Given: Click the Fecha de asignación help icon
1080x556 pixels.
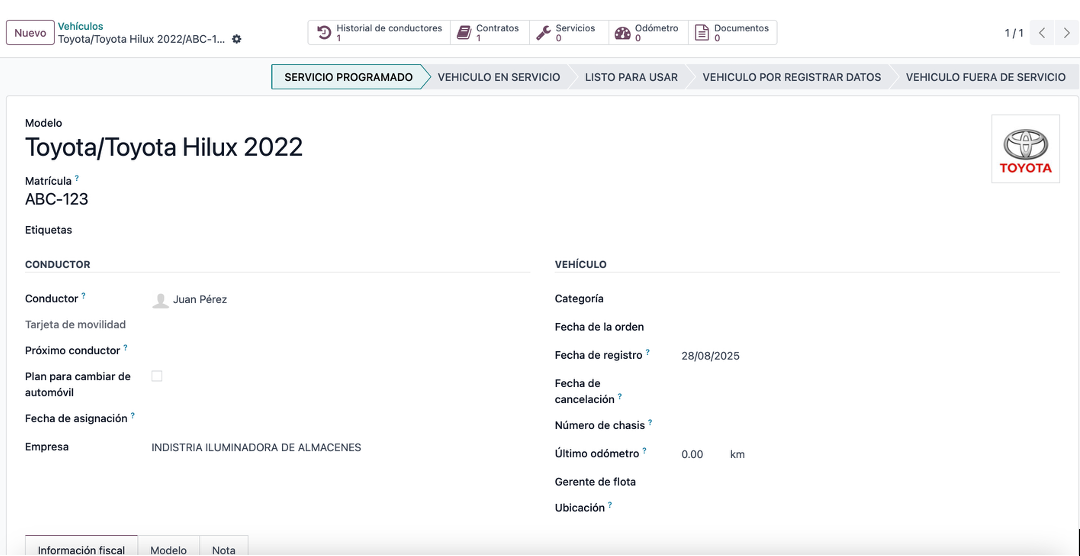Looking at the screenshot, I should click(133, 416).
